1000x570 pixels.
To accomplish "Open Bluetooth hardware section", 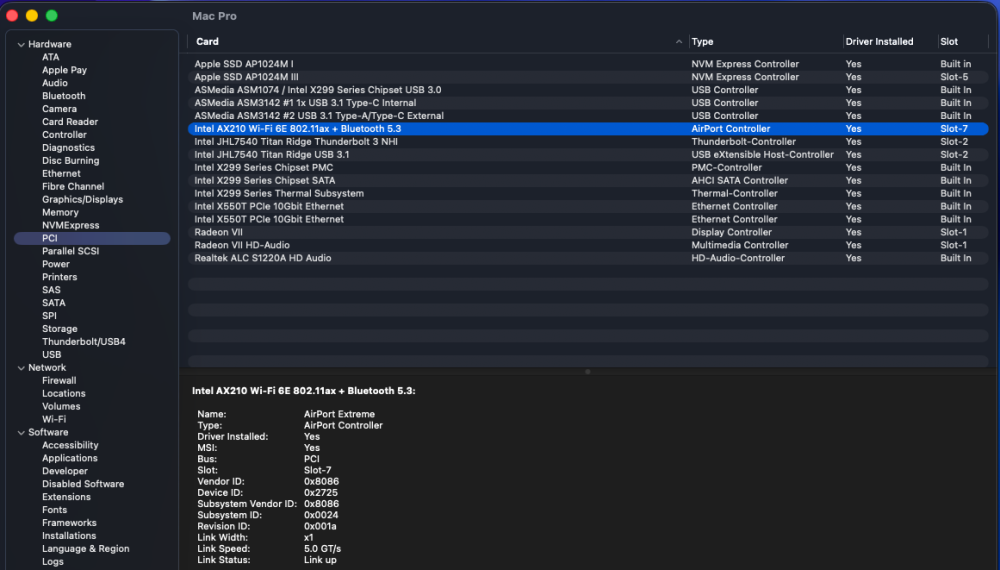I will pos(64,96).
